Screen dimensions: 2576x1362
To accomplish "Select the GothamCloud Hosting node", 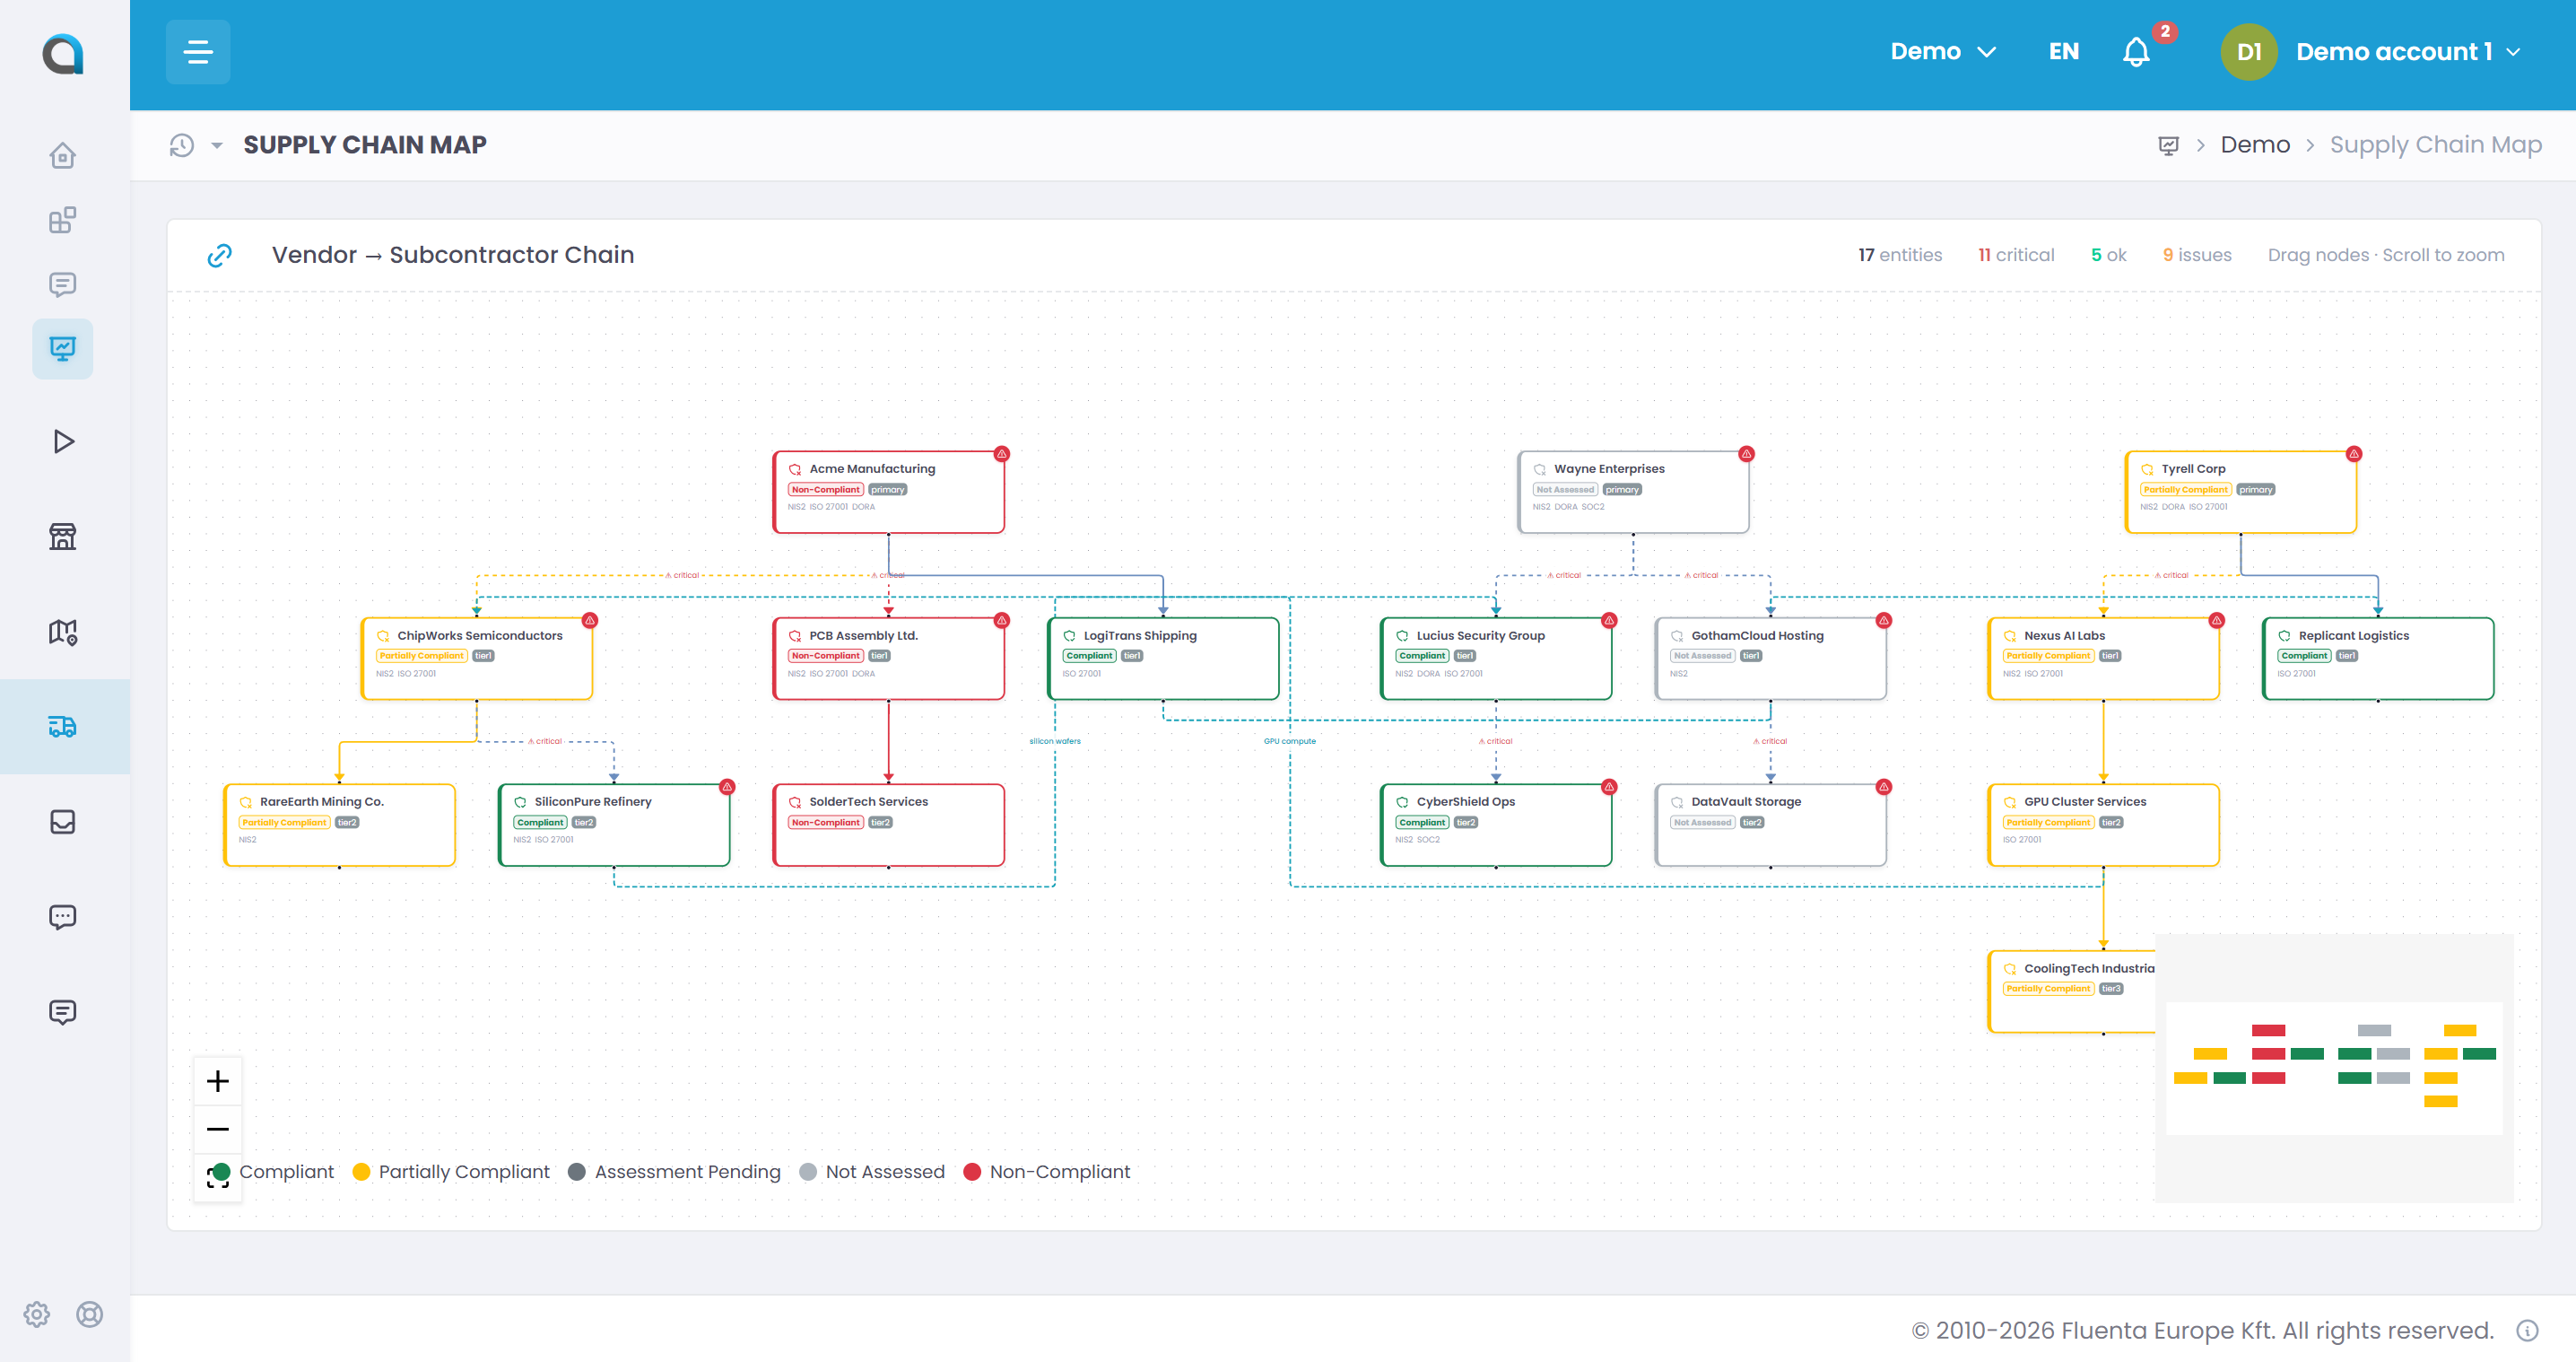I will (1770, 658).
